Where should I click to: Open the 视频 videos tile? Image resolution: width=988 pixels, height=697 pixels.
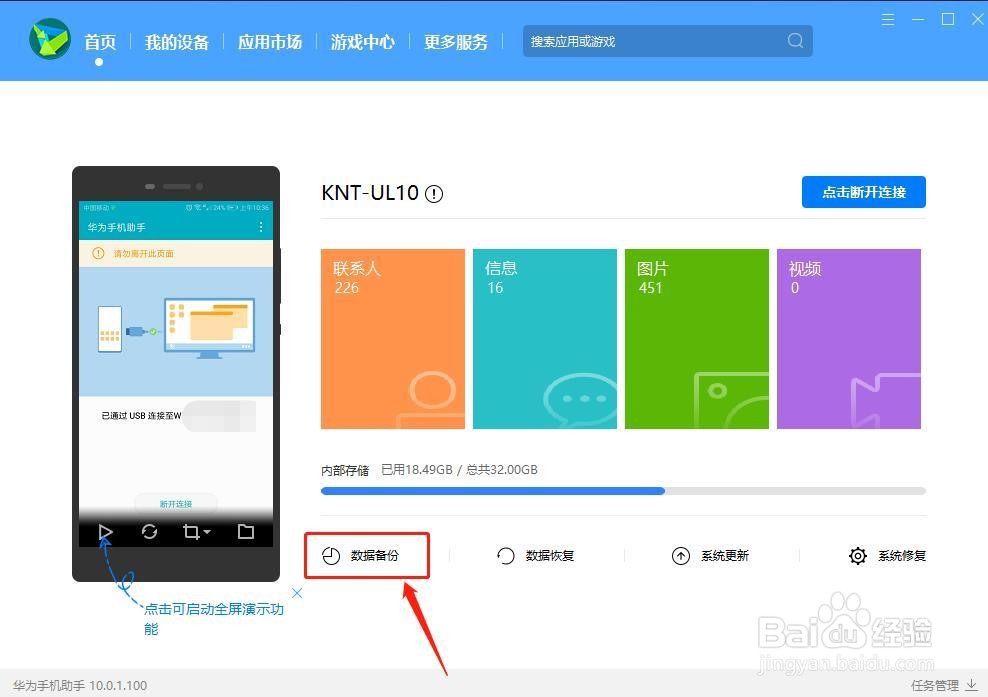(x=849, y=339)
